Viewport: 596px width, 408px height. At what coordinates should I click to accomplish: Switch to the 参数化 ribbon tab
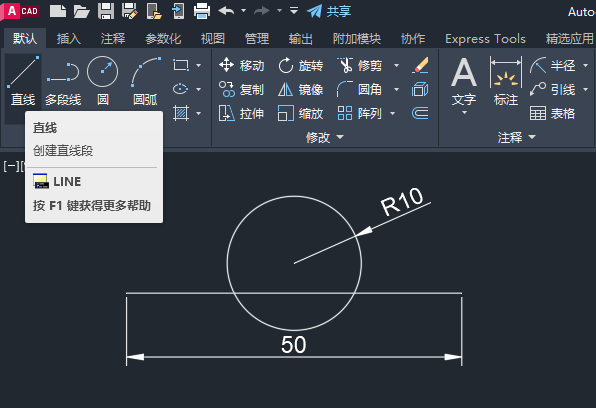[x=163, y=38]
